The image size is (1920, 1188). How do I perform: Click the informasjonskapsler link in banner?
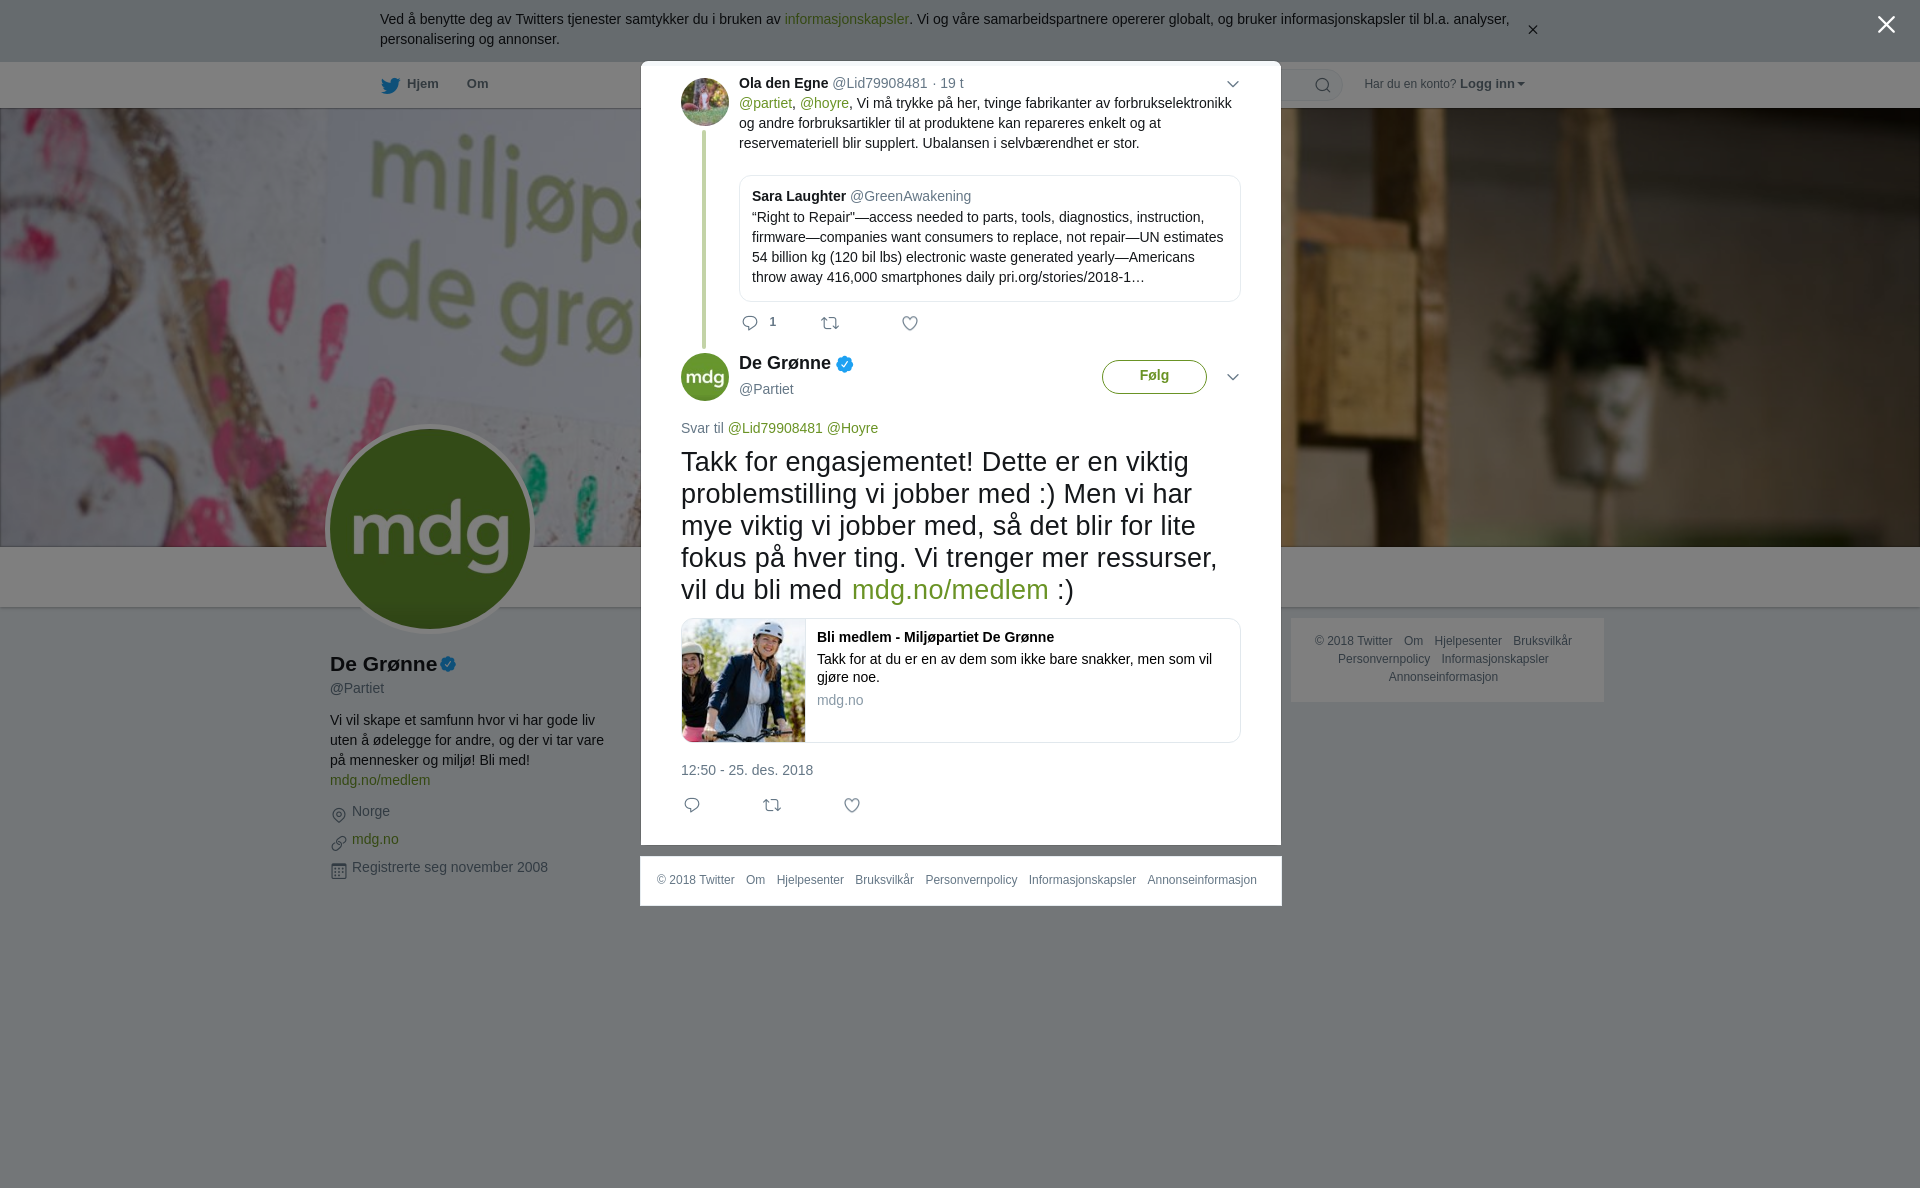[846, 19]
